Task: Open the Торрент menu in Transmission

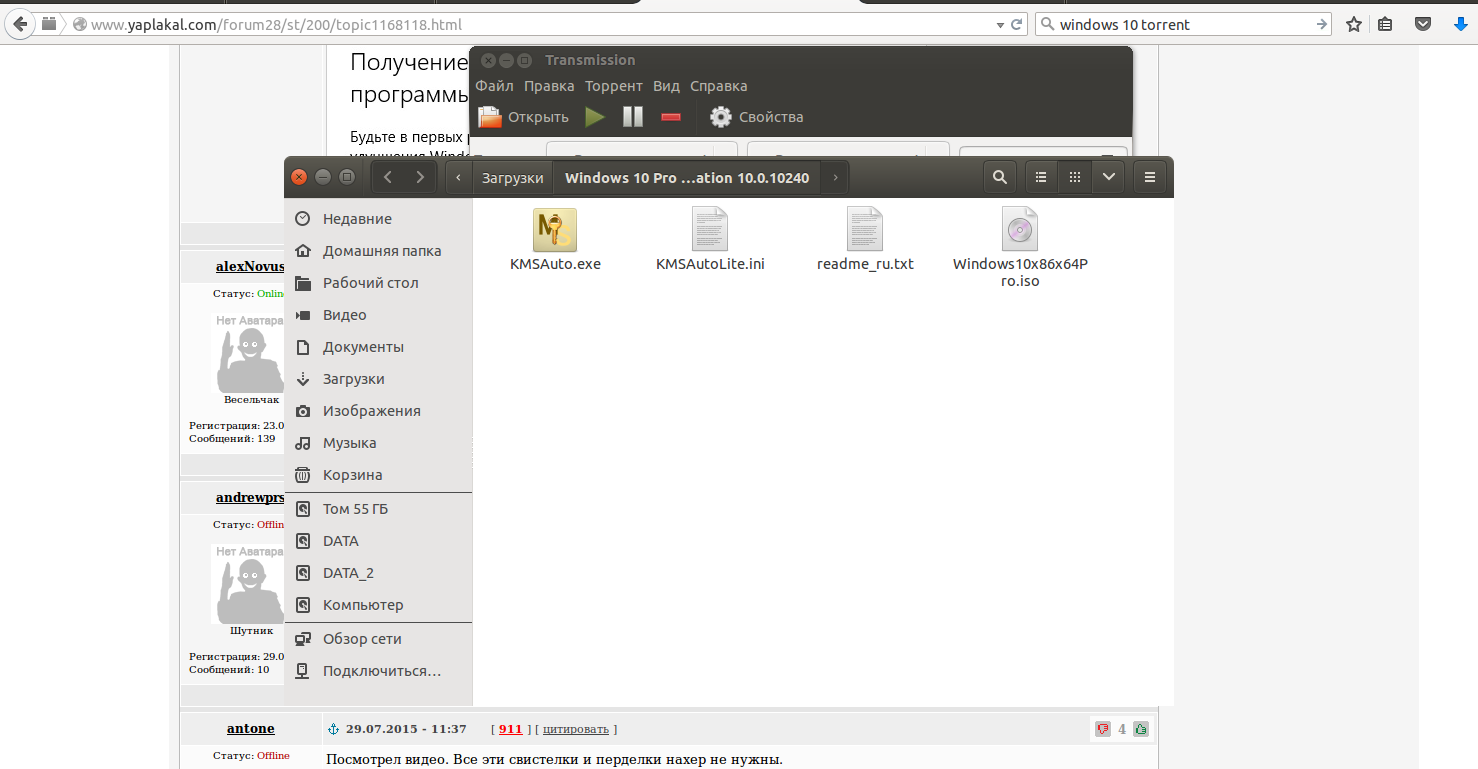Action: click(x=614, y=86)
